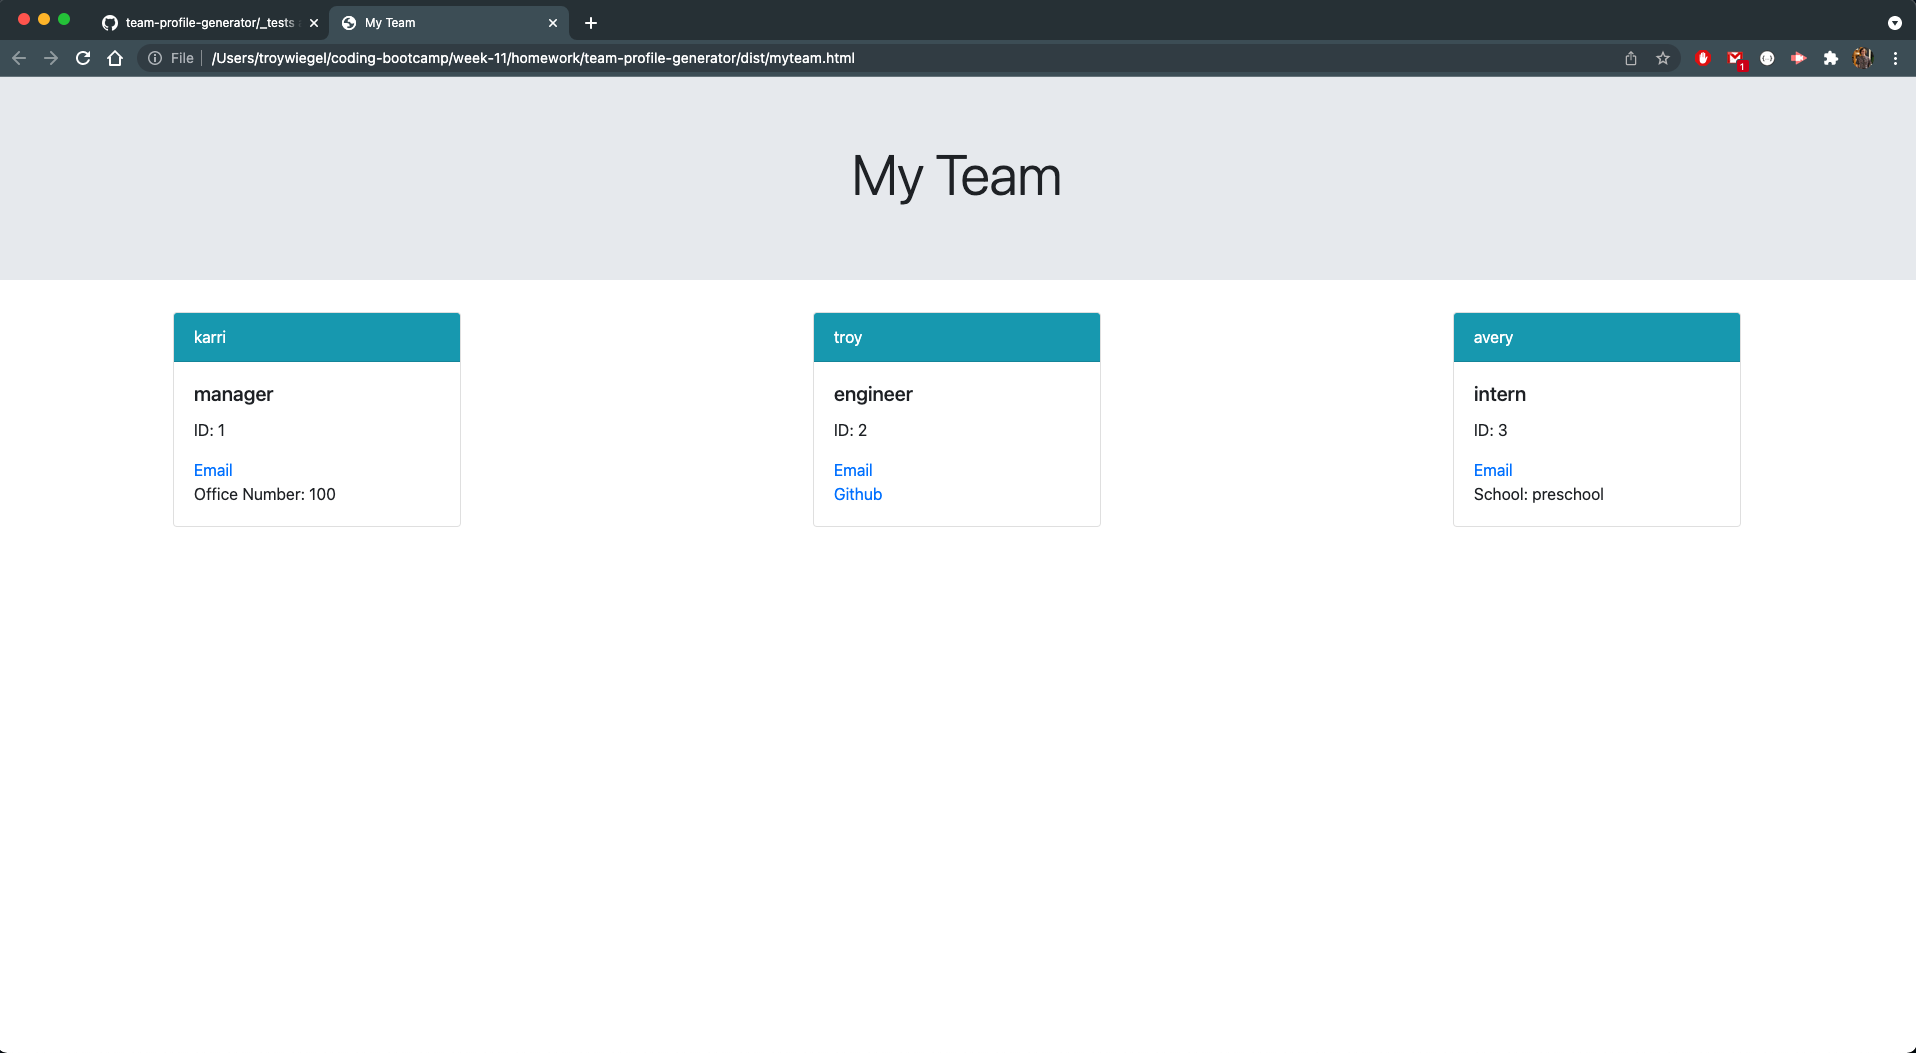This screenshot has height=1053, width=1916.
Task: Click the browser back arrow
Action: pyautogui.click(x=19, y=58)
